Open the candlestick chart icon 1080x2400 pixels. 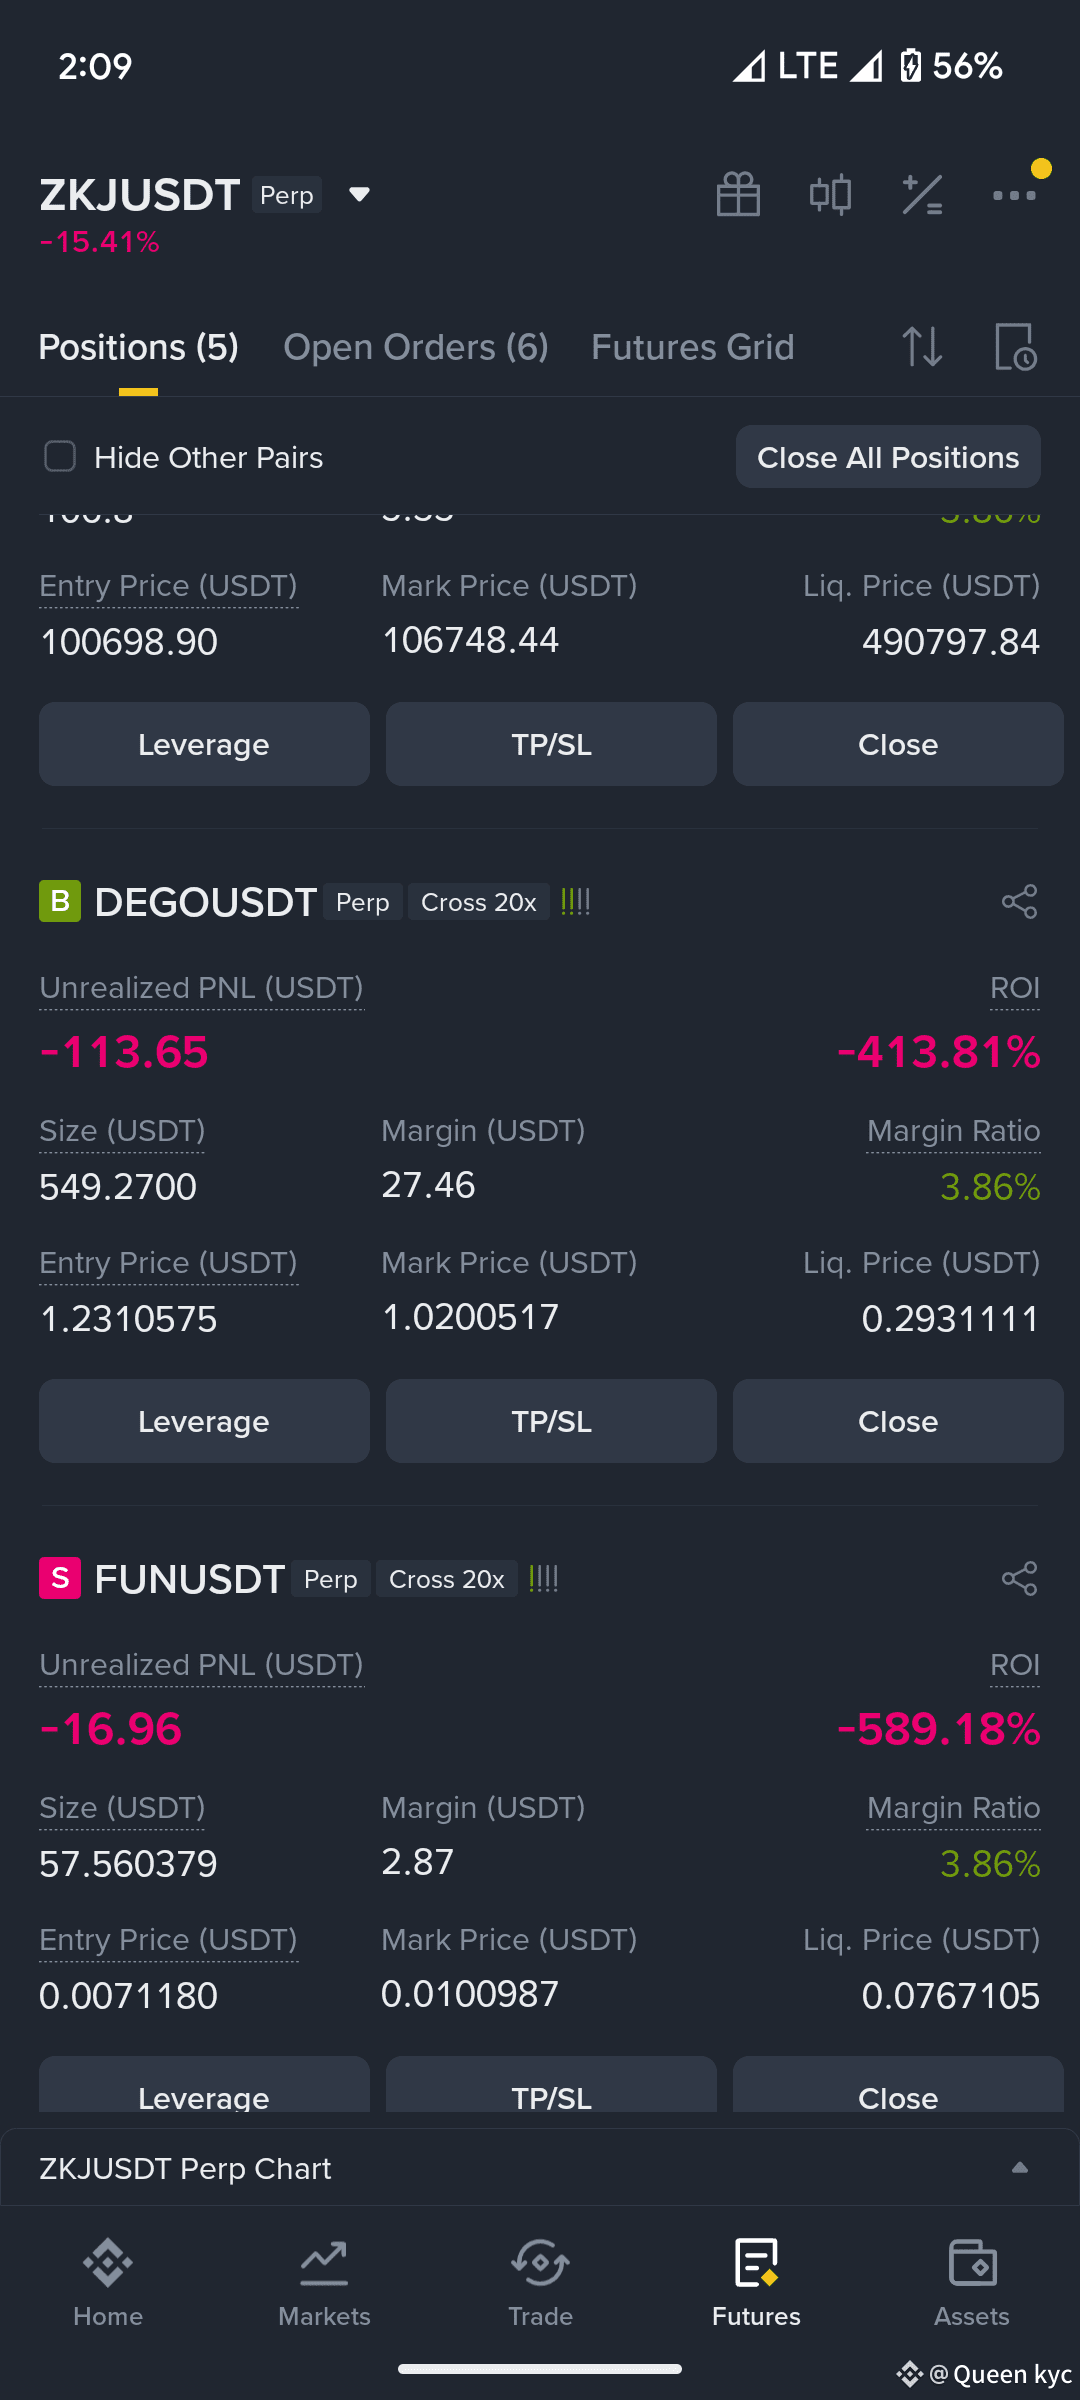click(x=830, y=194)
